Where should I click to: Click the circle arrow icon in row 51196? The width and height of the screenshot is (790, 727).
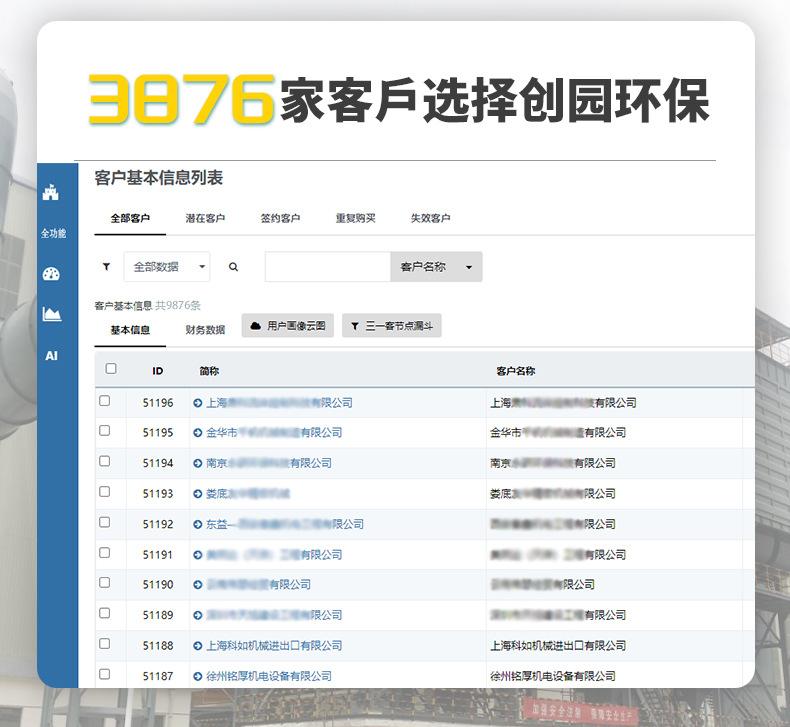coord(198,403)
